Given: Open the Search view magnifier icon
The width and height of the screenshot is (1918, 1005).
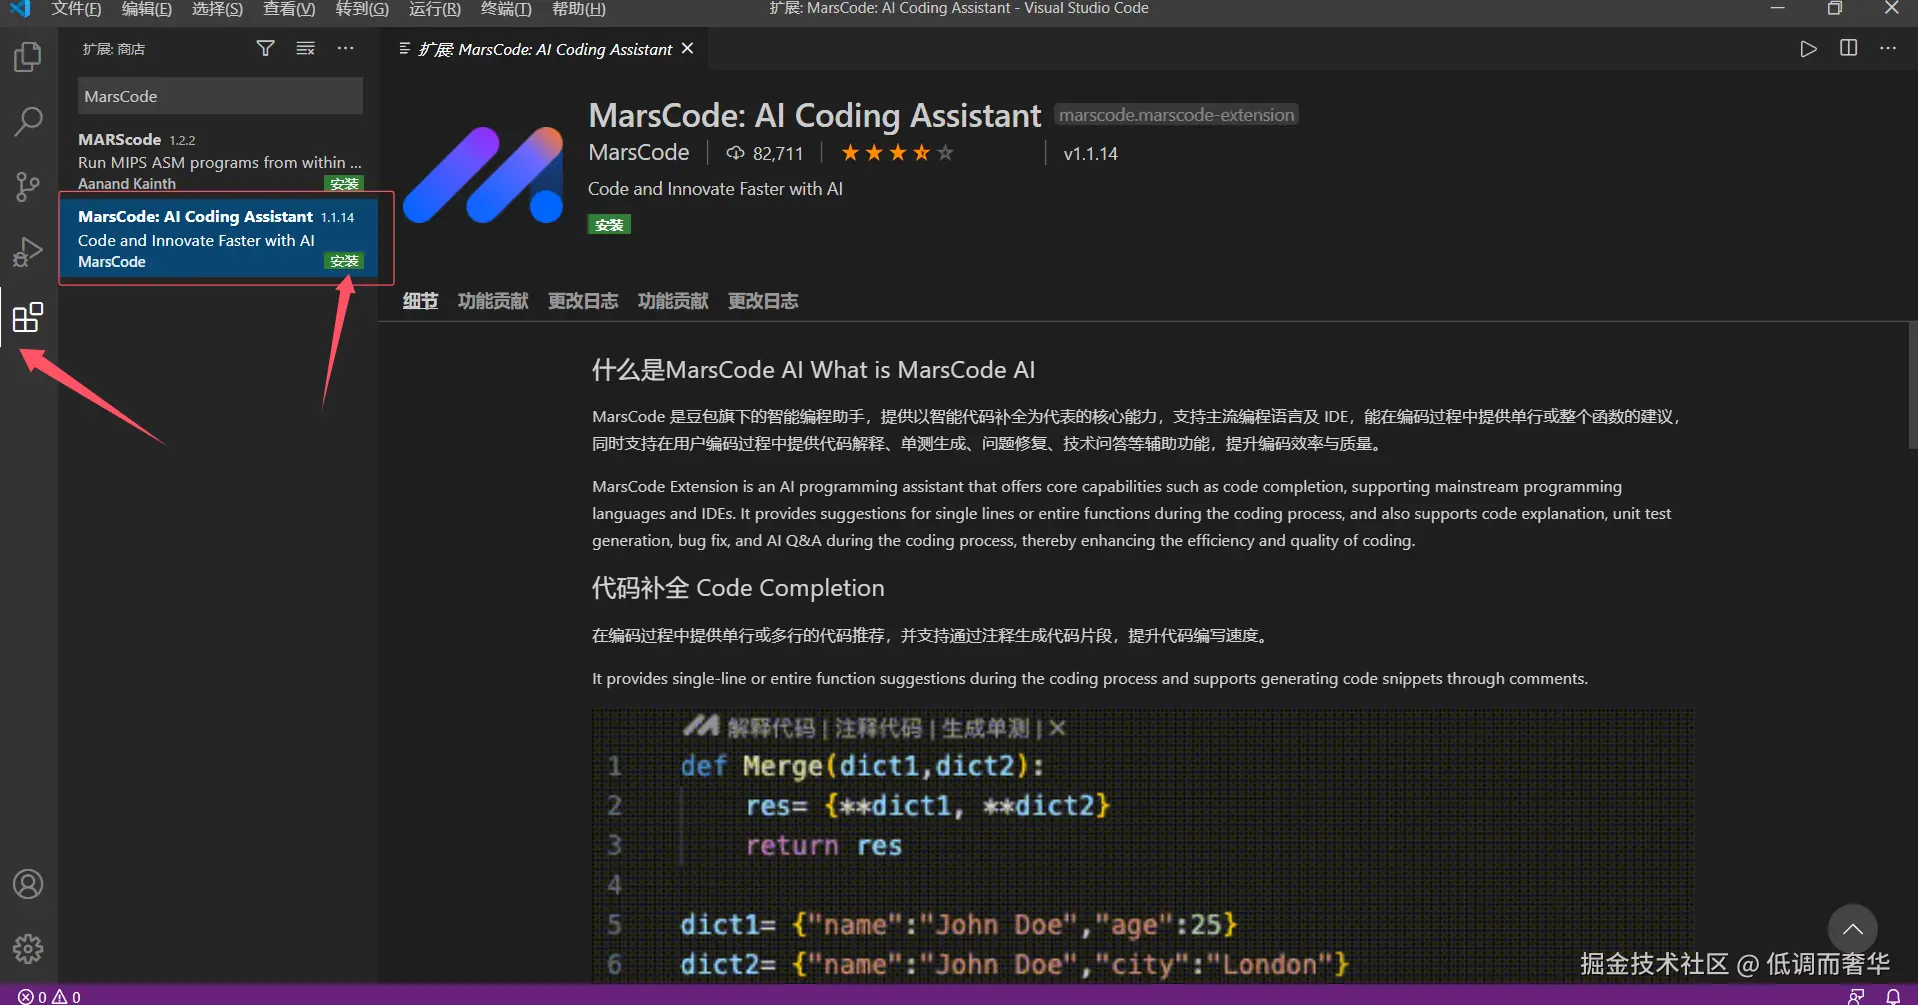Looking at the screenshot, I should tap(28, 121).
